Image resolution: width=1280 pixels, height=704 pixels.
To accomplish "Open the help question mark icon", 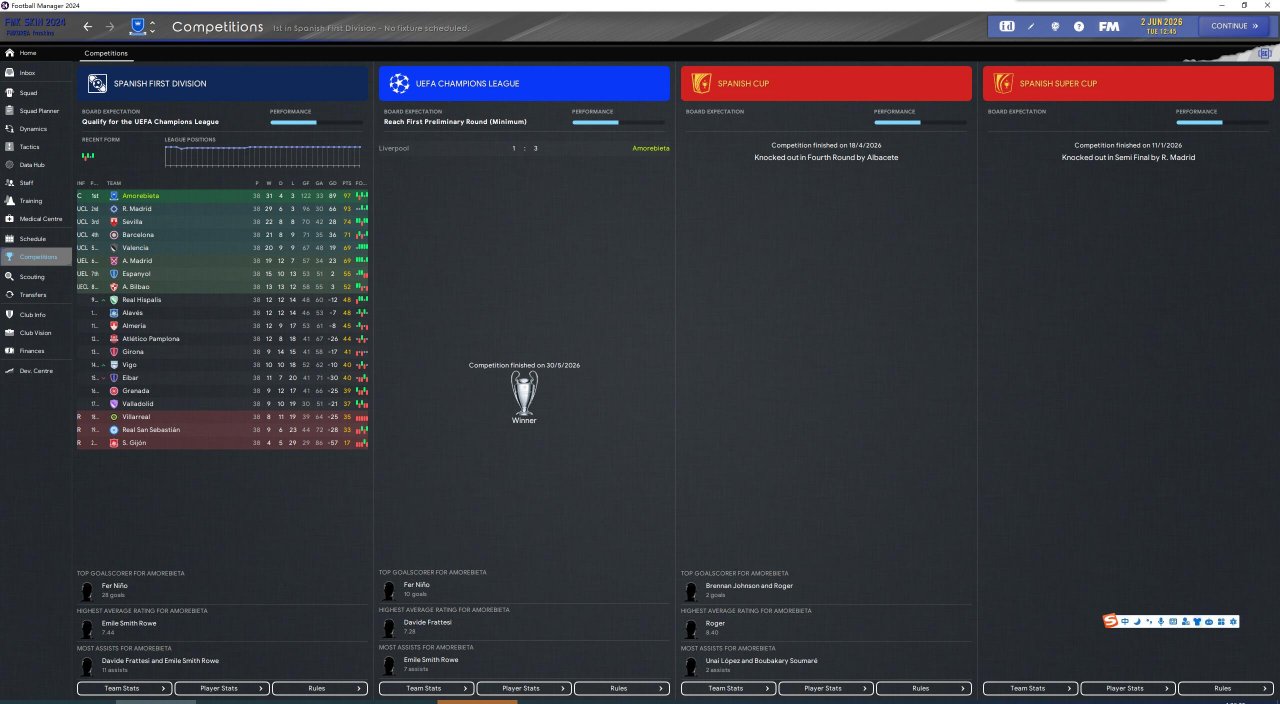I will pos(1079,26).
